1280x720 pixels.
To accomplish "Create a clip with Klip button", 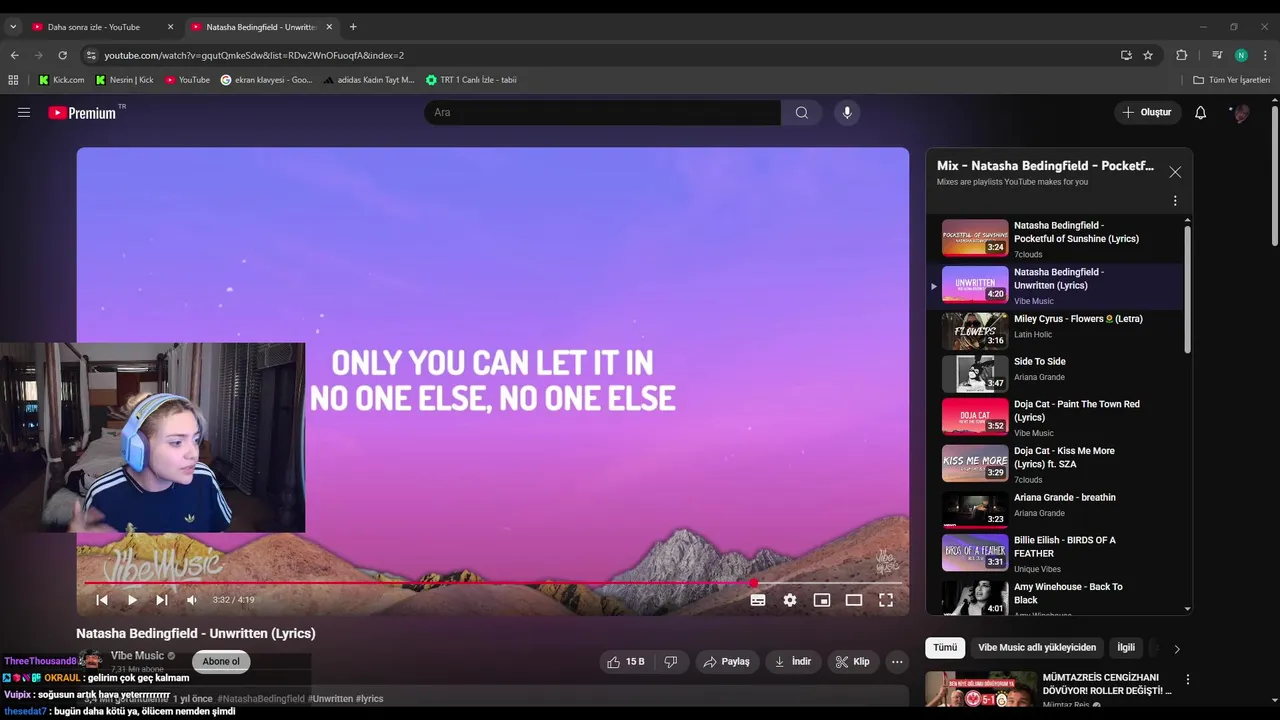I will click(x=853, y=662).
